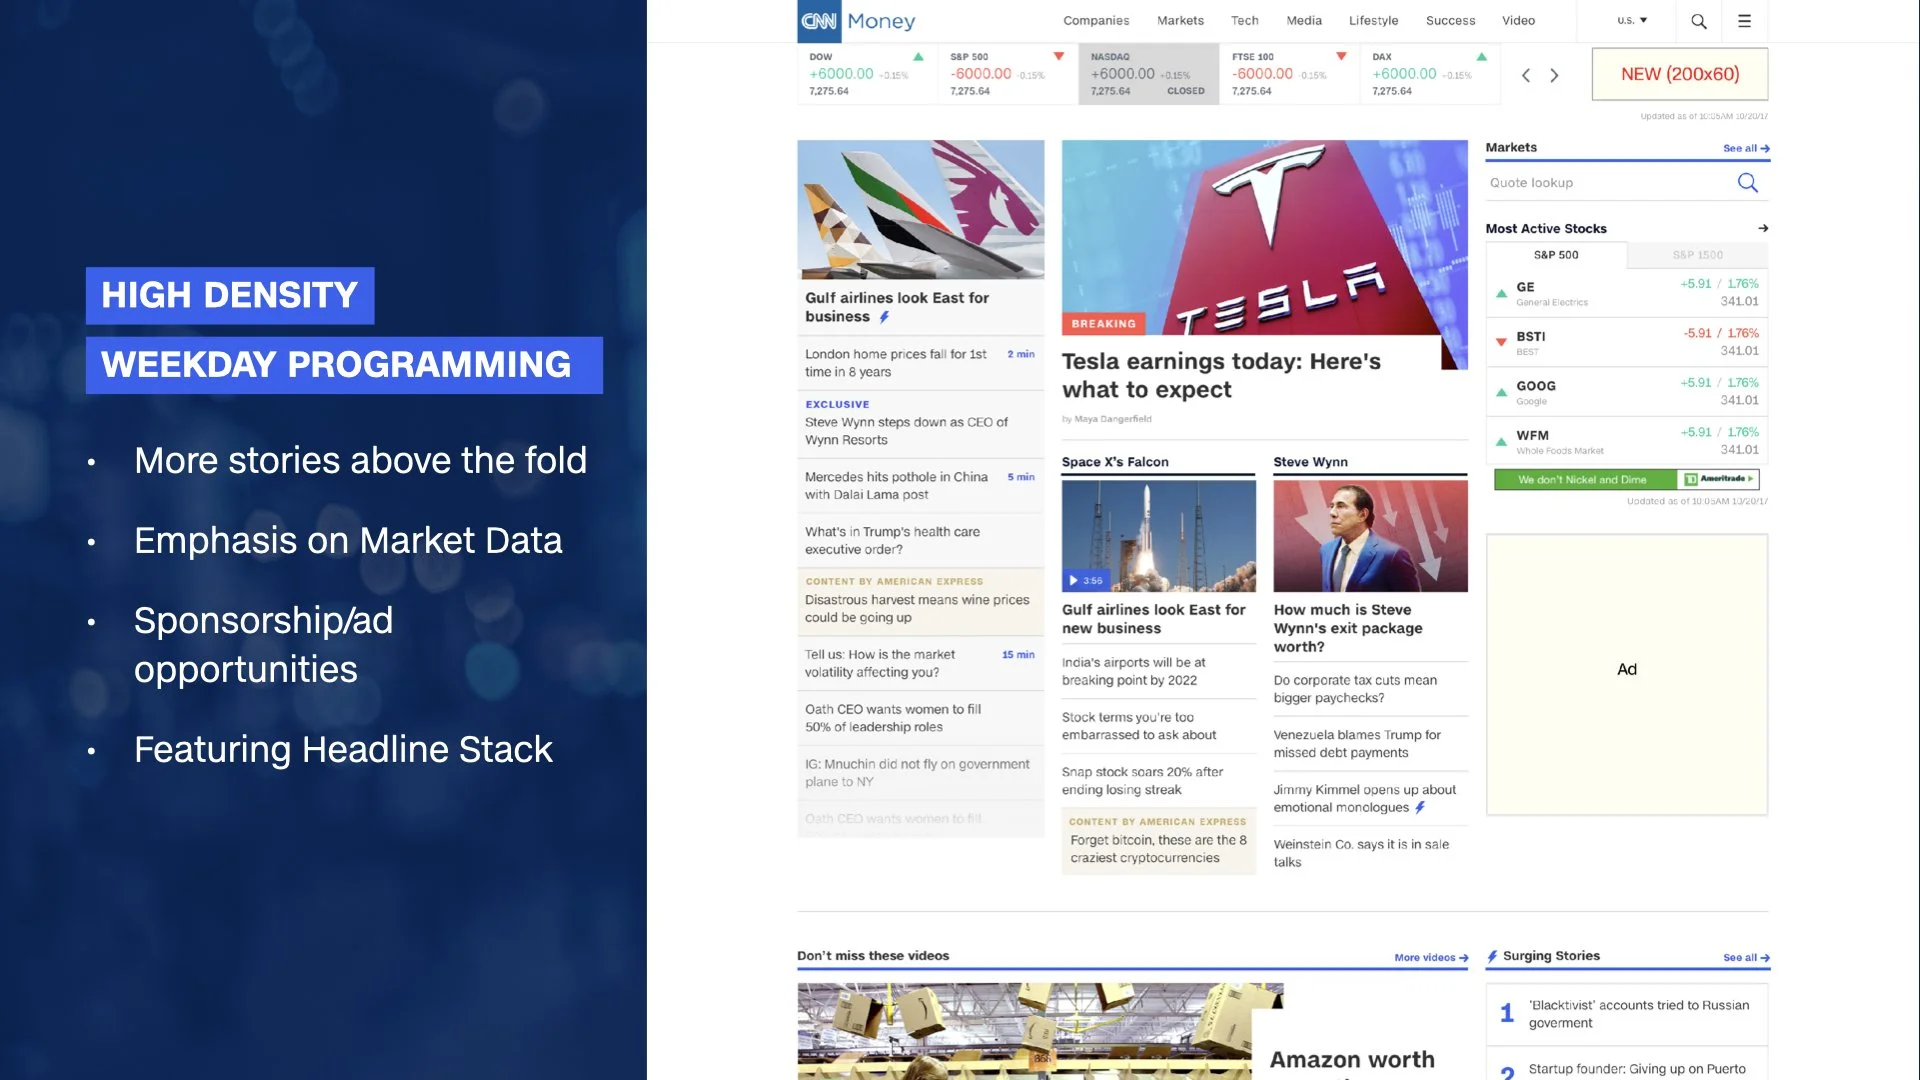This screenshot has width=1920, height=1080.
Task: Click the Most Active Stocks arrow
Action: pos(1762,228)
